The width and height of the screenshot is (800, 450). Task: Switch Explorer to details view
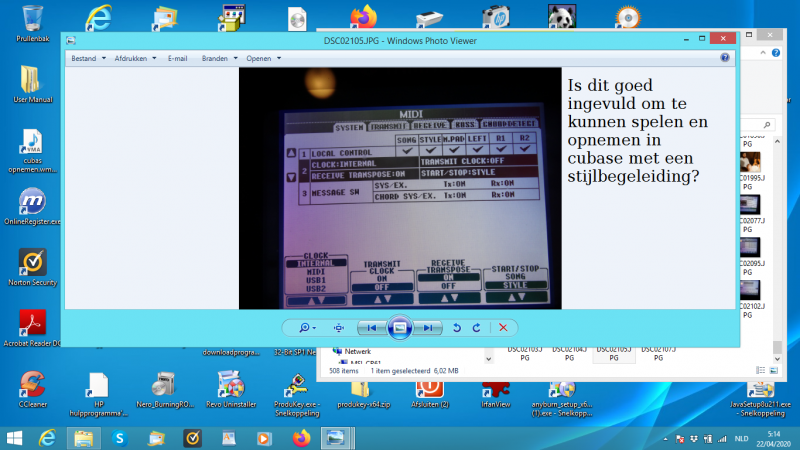[x=761, y=370]
